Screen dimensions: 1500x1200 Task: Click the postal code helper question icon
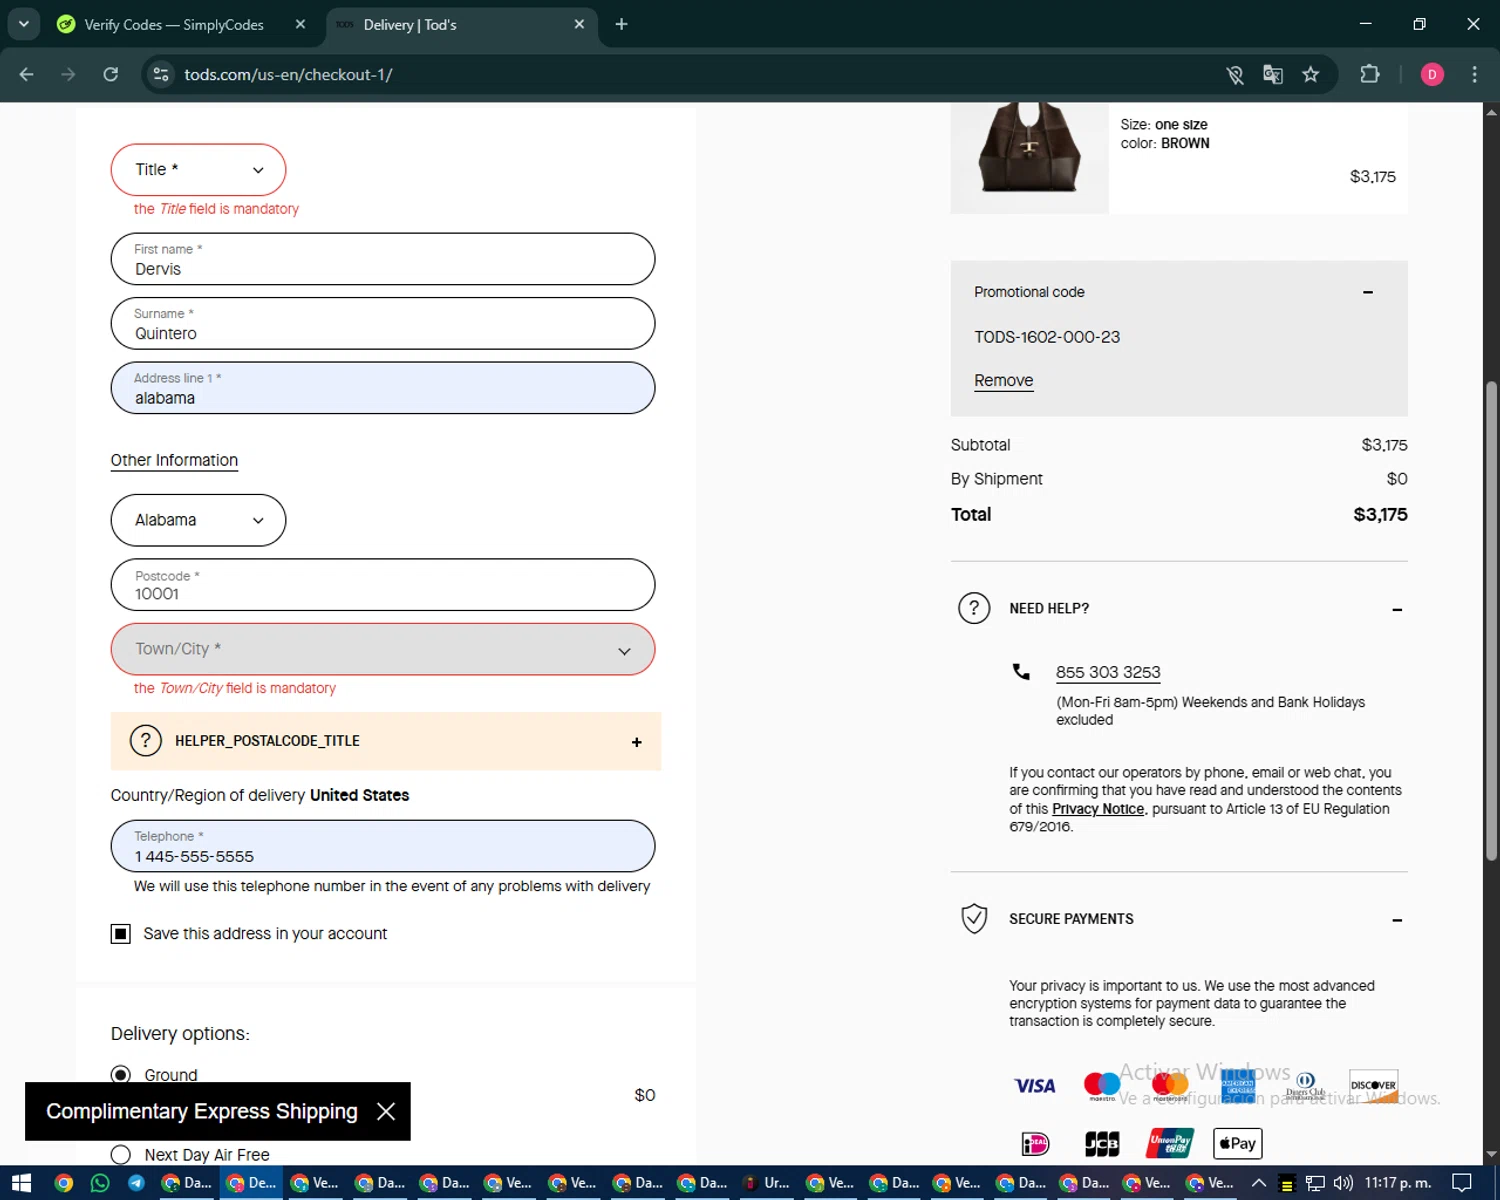[x=146, y=741]
